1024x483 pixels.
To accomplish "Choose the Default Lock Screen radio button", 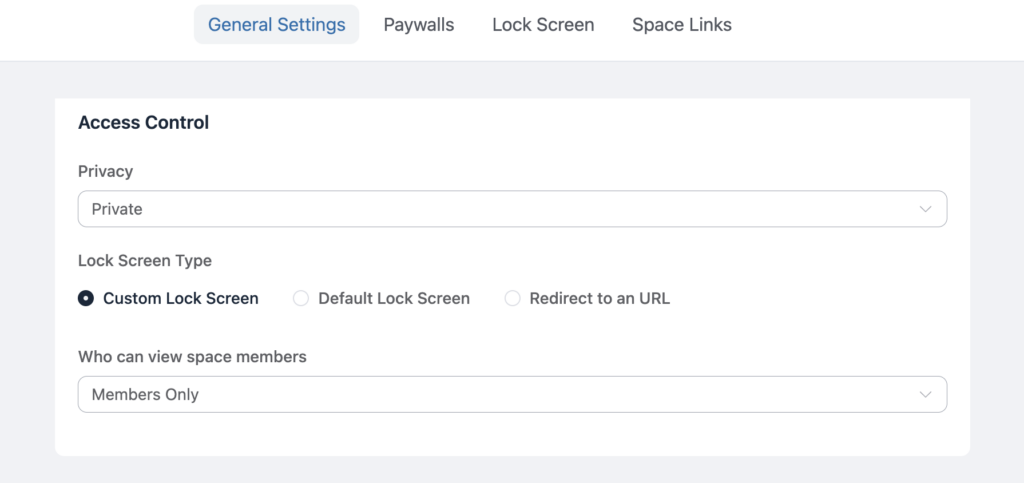I will [301, 298].
